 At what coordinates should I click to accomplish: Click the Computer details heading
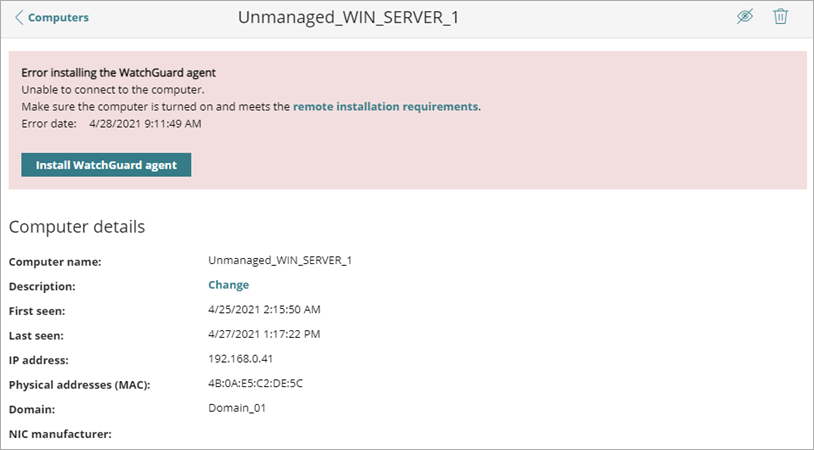(77, 227)
